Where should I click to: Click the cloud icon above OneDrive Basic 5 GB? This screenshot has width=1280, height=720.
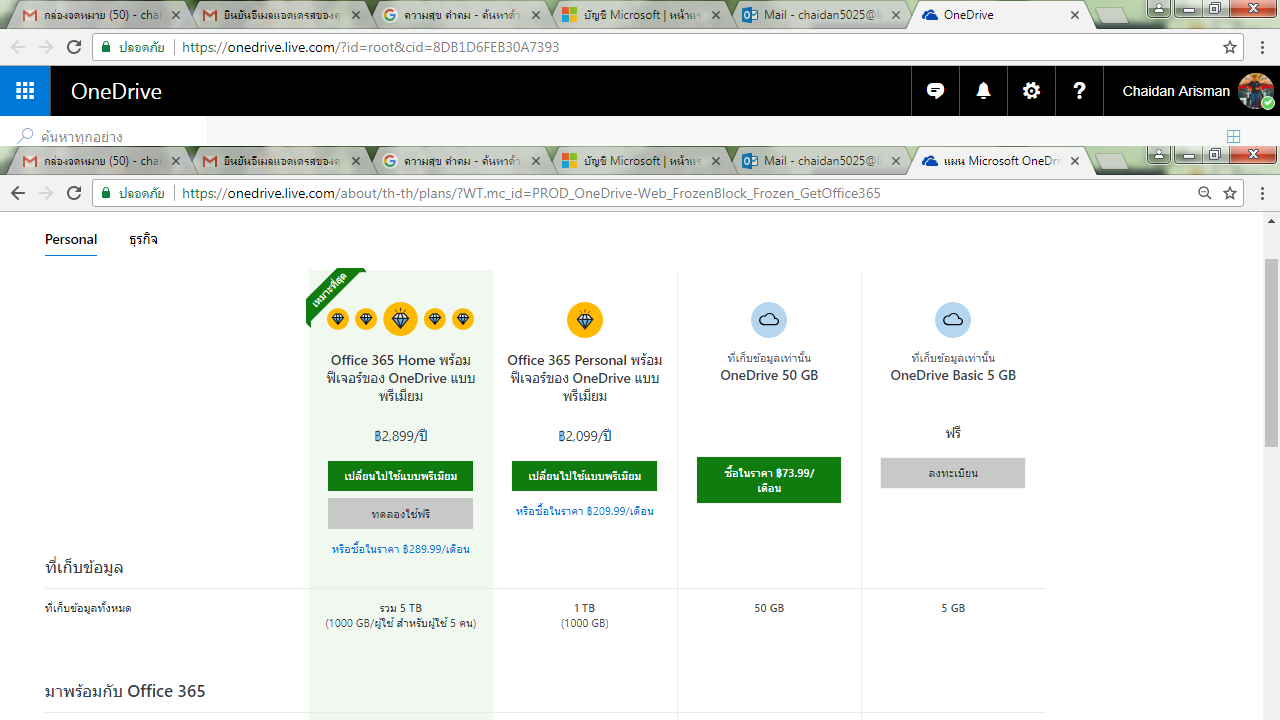[952, 319]
